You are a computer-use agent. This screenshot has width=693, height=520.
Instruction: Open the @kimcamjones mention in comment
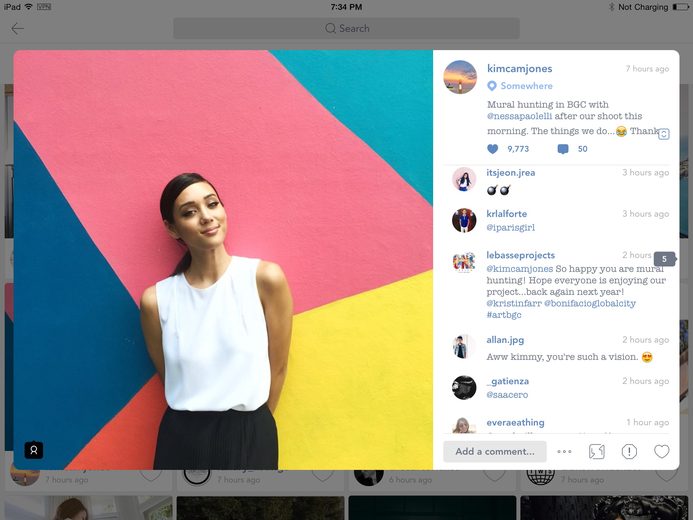(x=519, y=269)
